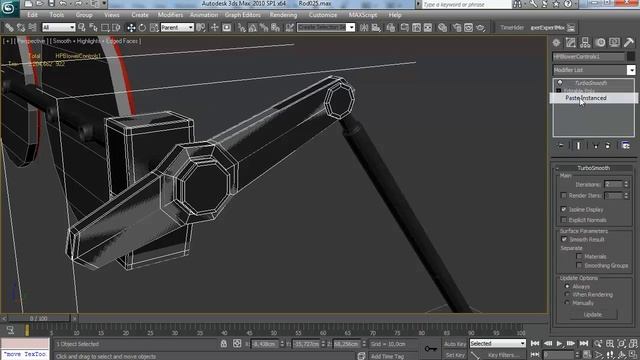Click the Bind to Space Warp tool
This screenshot has height=360, width=640.
click(x=32, y=27)
